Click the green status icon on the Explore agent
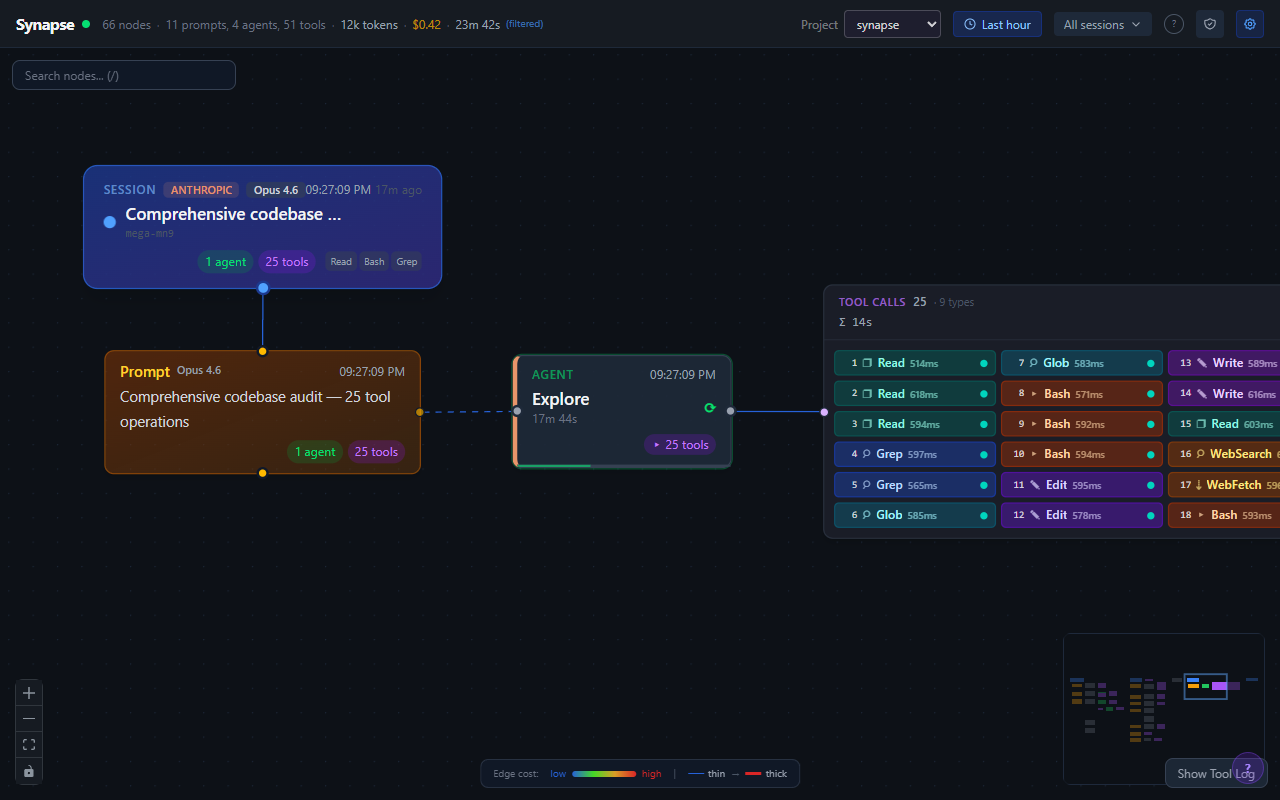1280x800 pixels. (710, 408)
